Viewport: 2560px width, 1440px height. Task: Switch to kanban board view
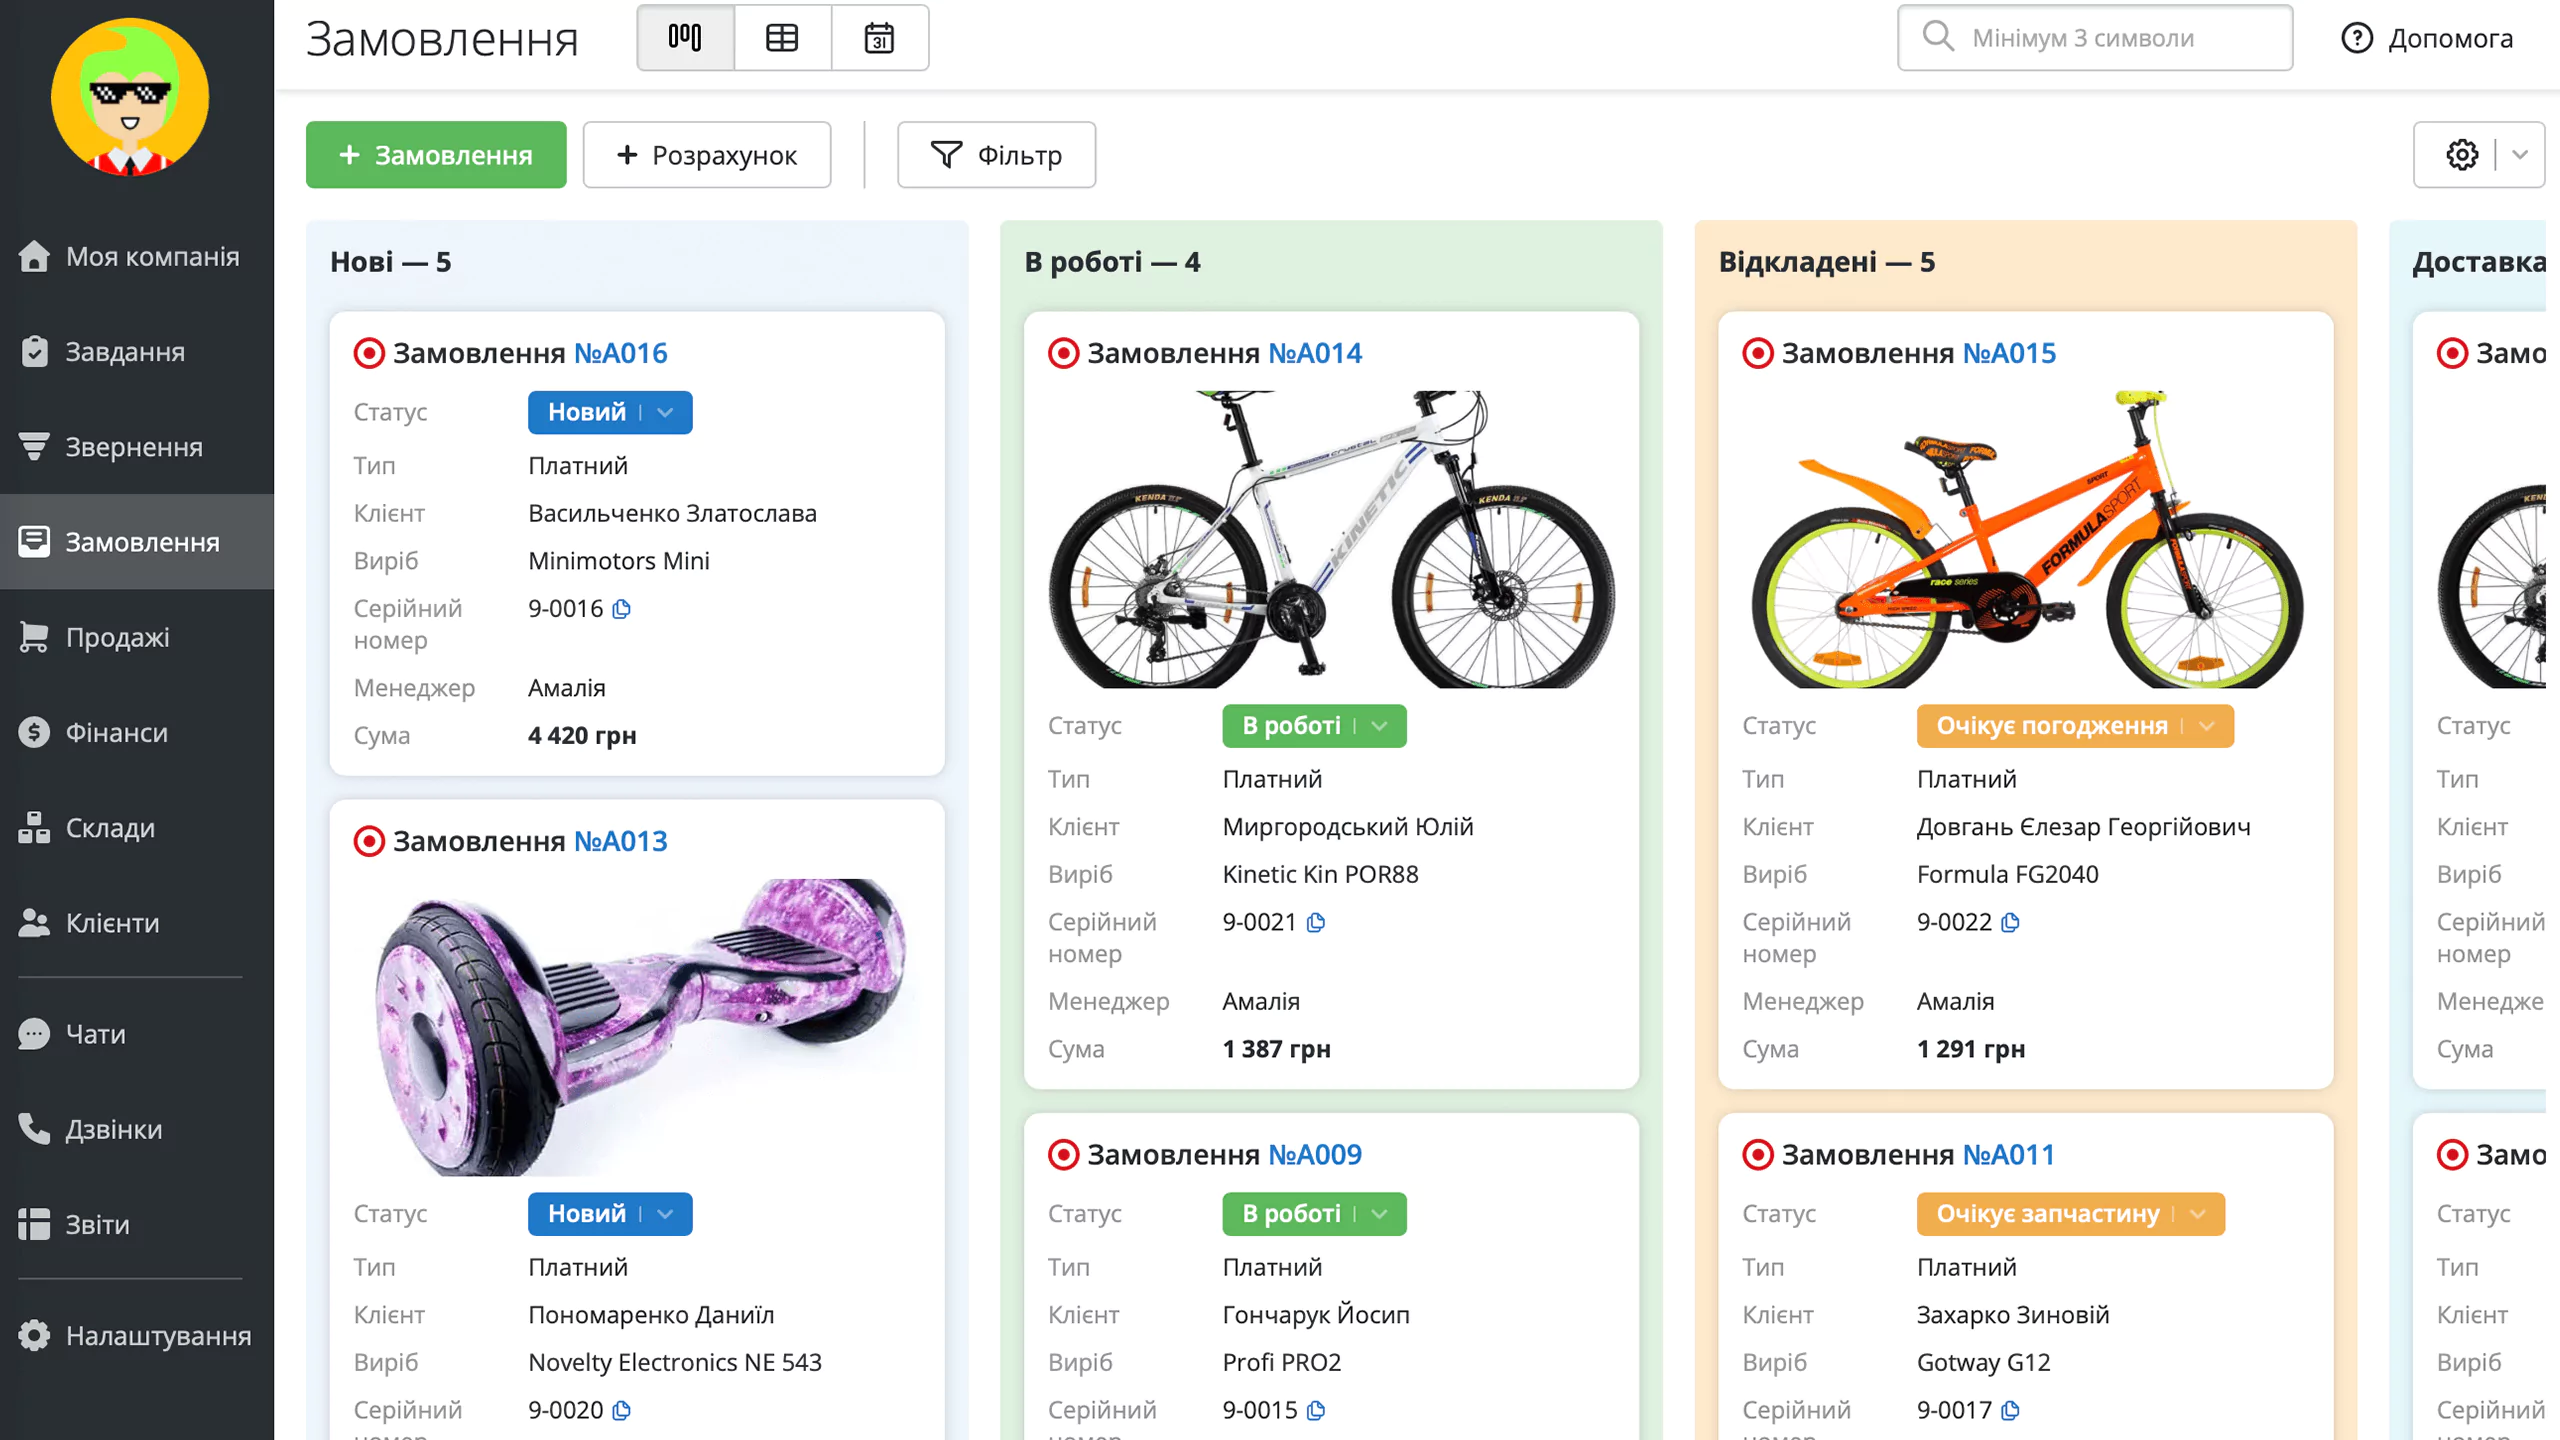coord(685,38)
